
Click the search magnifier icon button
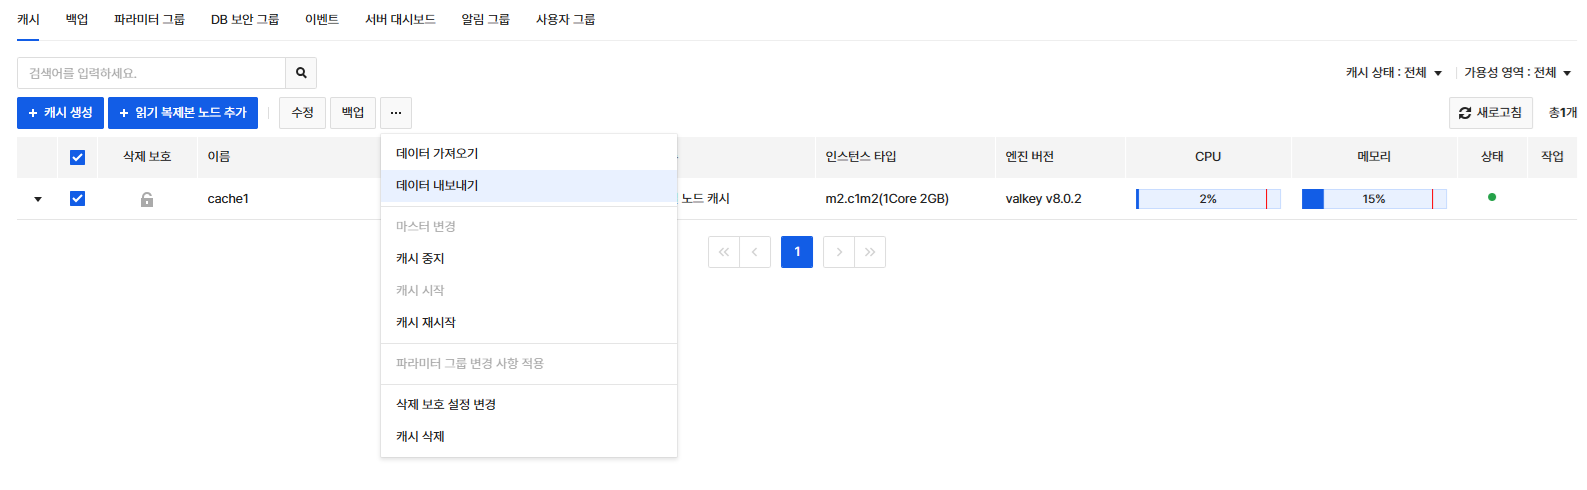click(301, 73)
